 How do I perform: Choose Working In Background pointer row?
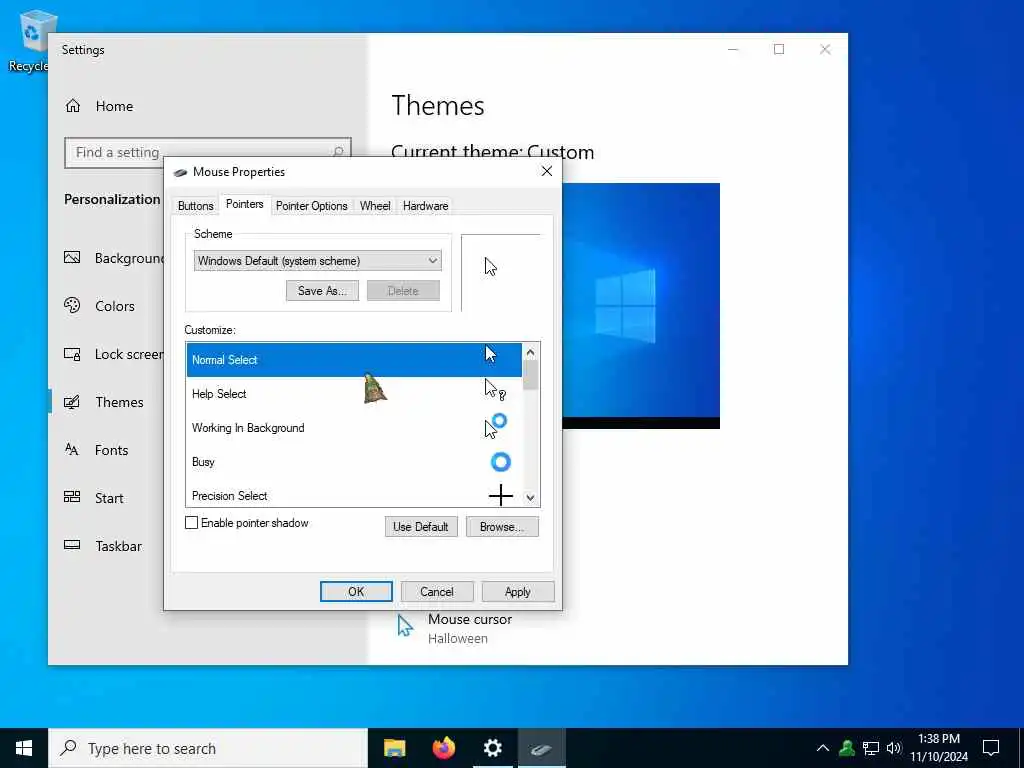click(x=354, y=428)
